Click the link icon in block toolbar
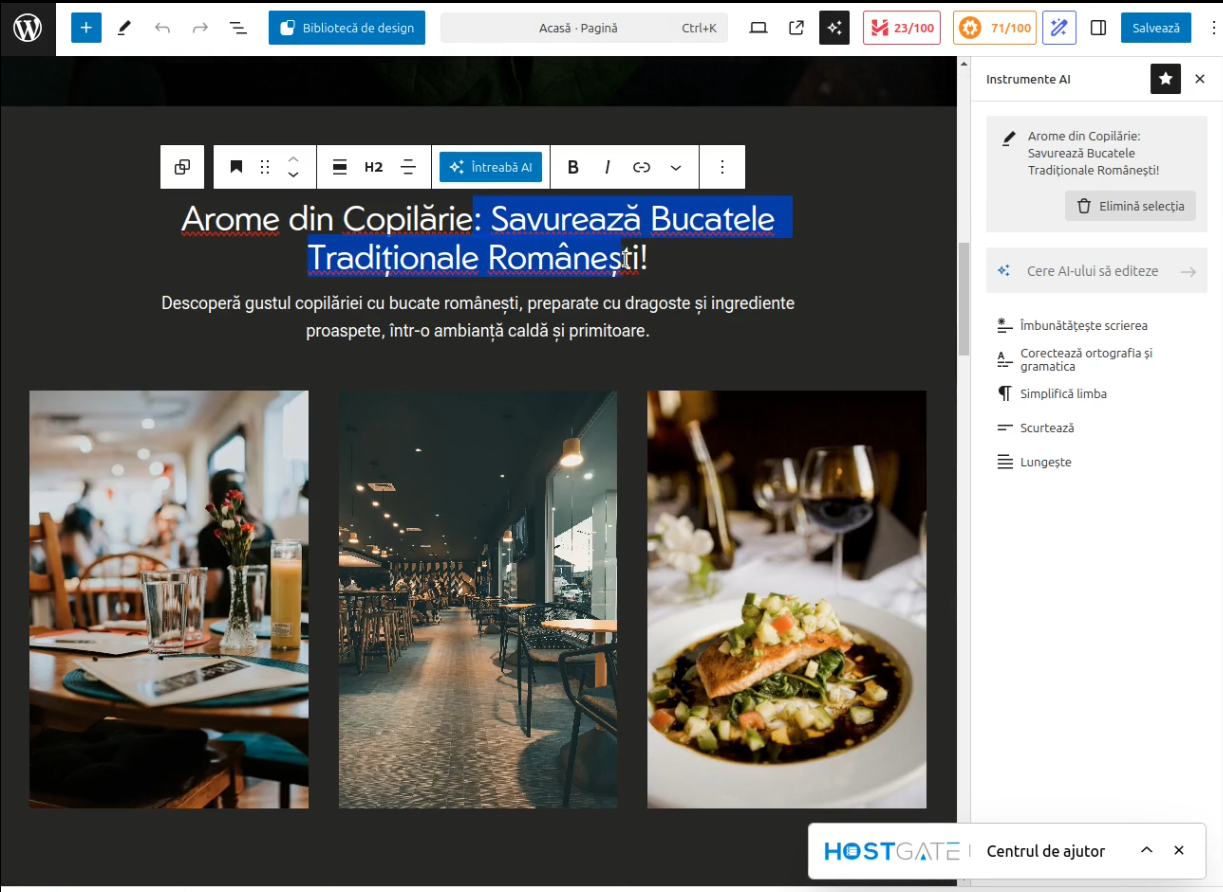This screenshot has height=892, width=1223. pyautogui.click(x=641, y=167)
